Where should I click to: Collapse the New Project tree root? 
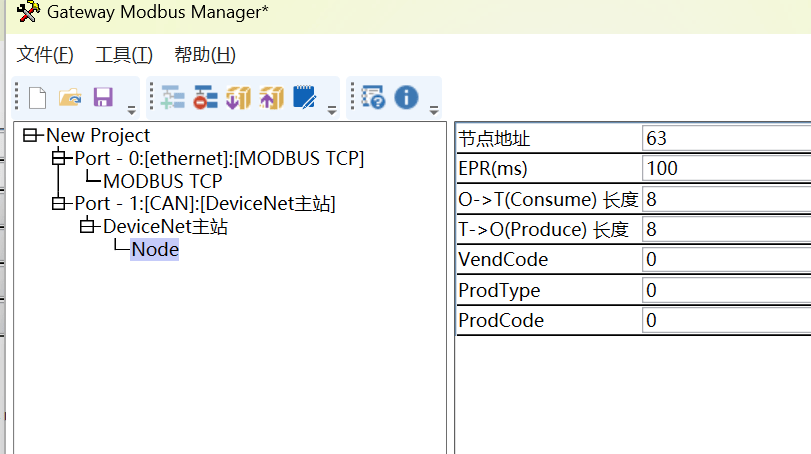point(31,135)
